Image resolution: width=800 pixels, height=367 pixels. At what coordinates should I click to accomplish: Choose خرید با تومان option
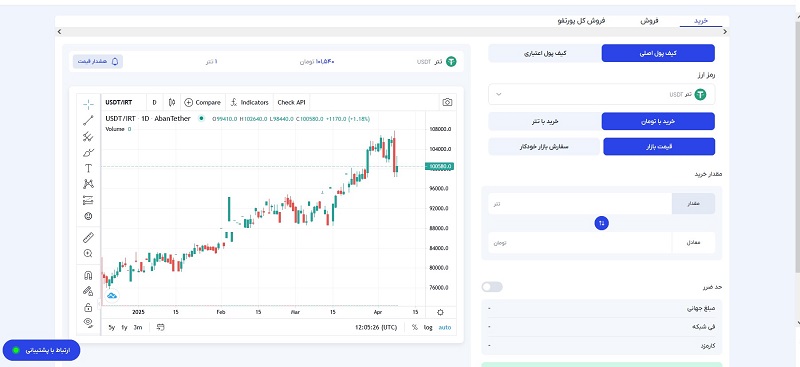(x=658, y=121)
